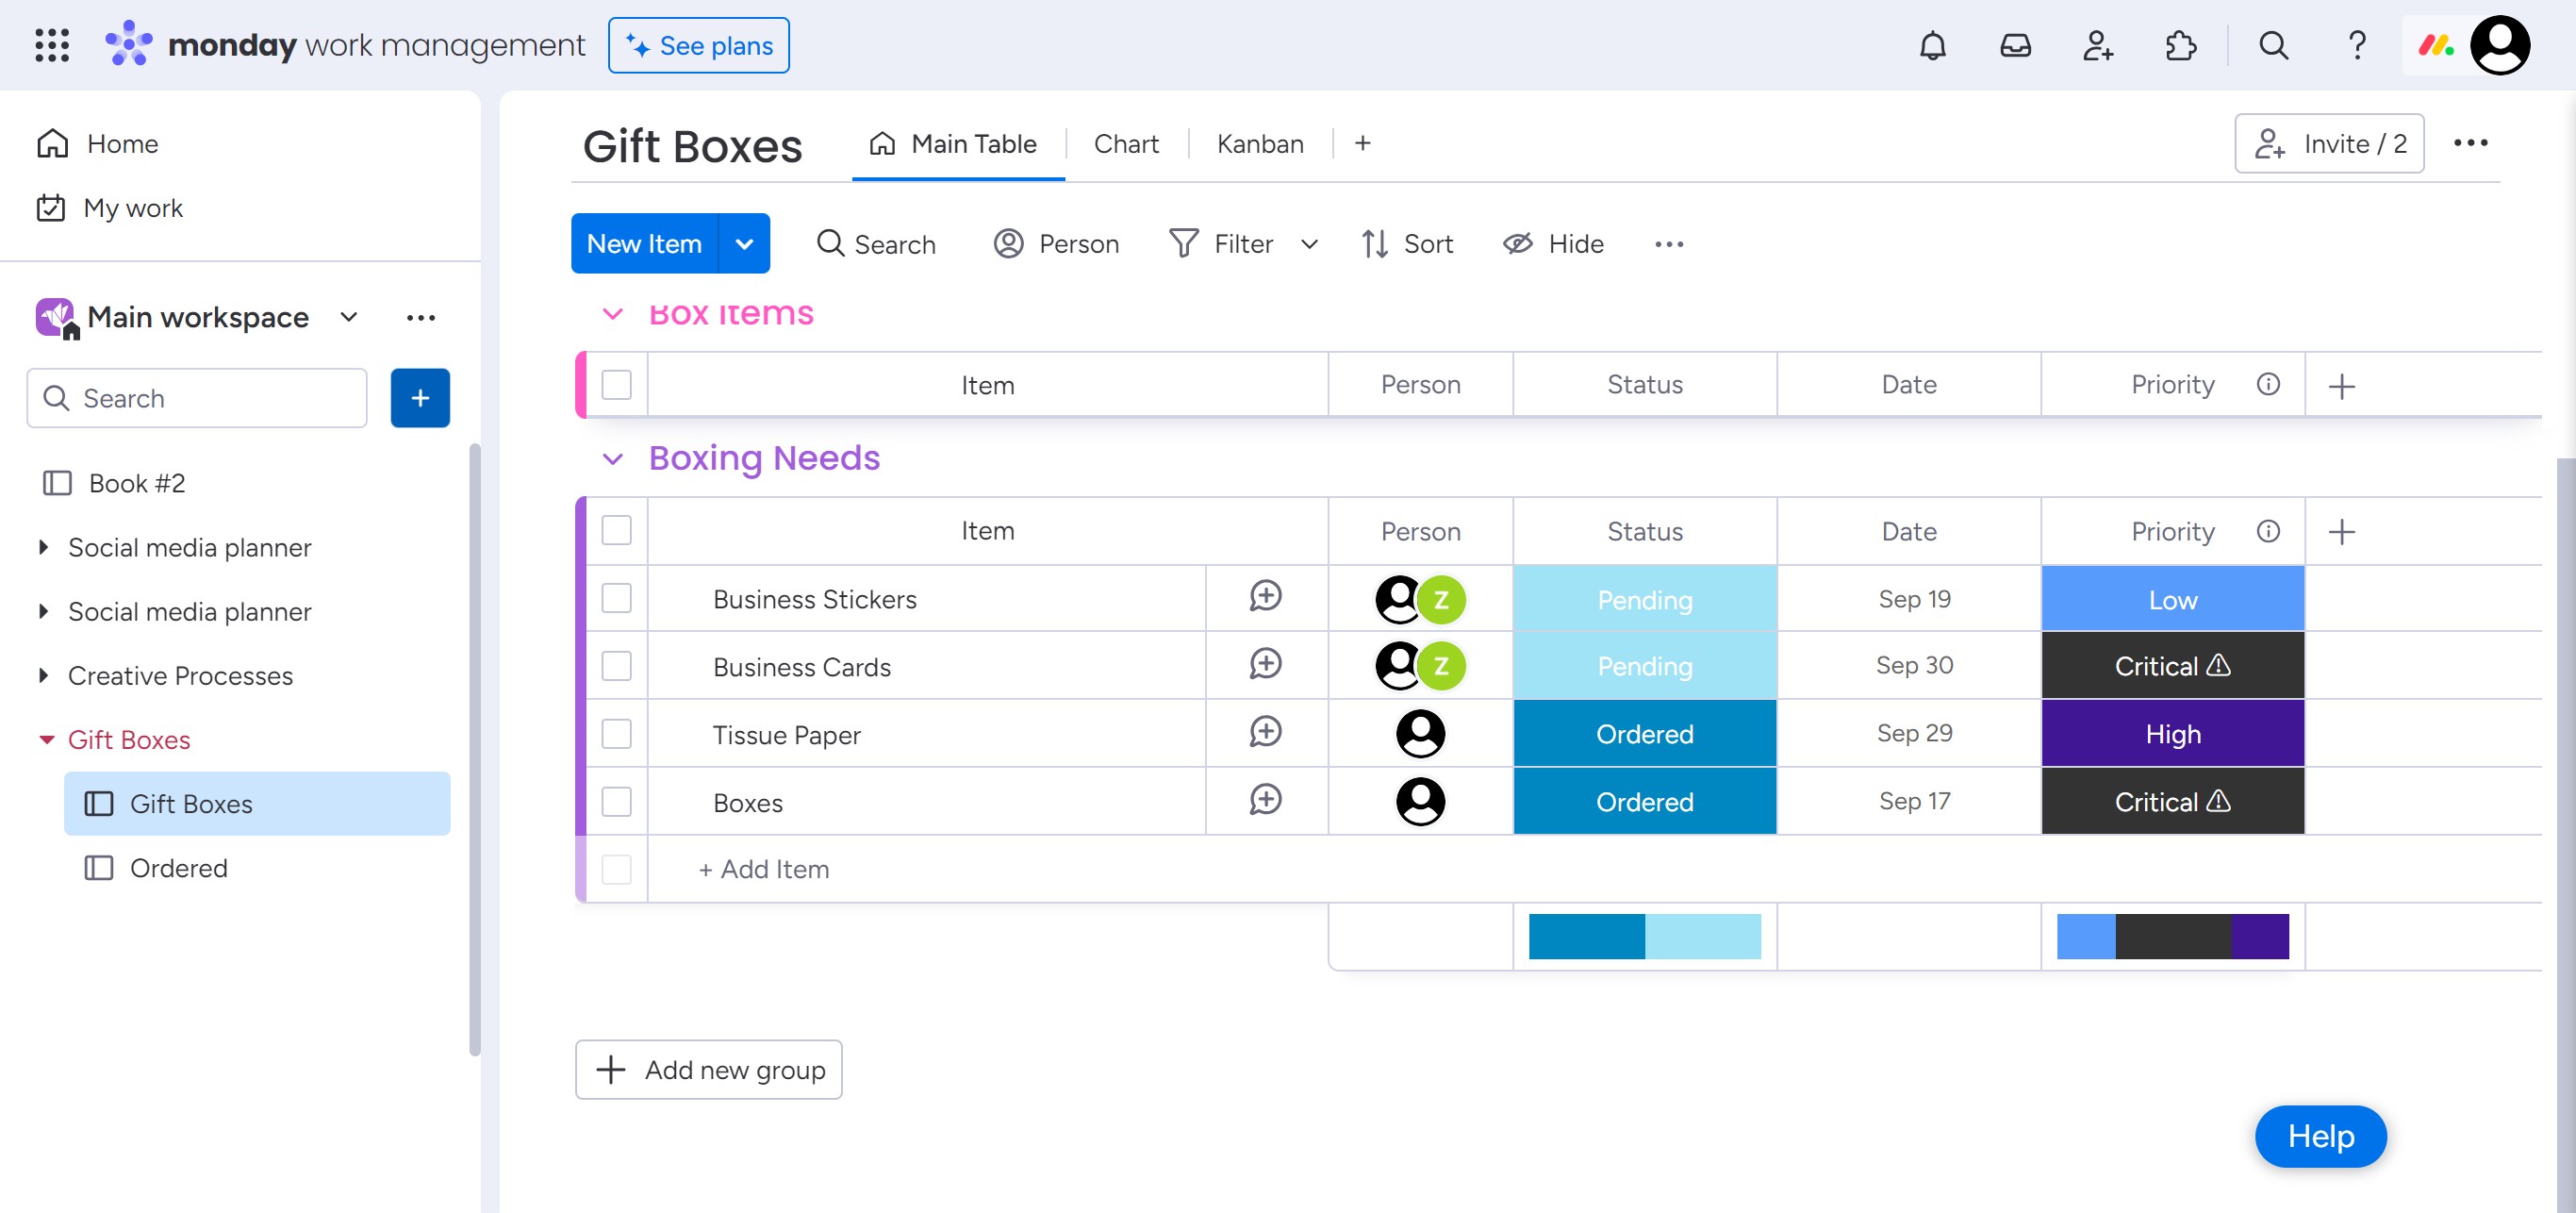
Task: Click the search magnifier in top bar
Action: 2273,46
